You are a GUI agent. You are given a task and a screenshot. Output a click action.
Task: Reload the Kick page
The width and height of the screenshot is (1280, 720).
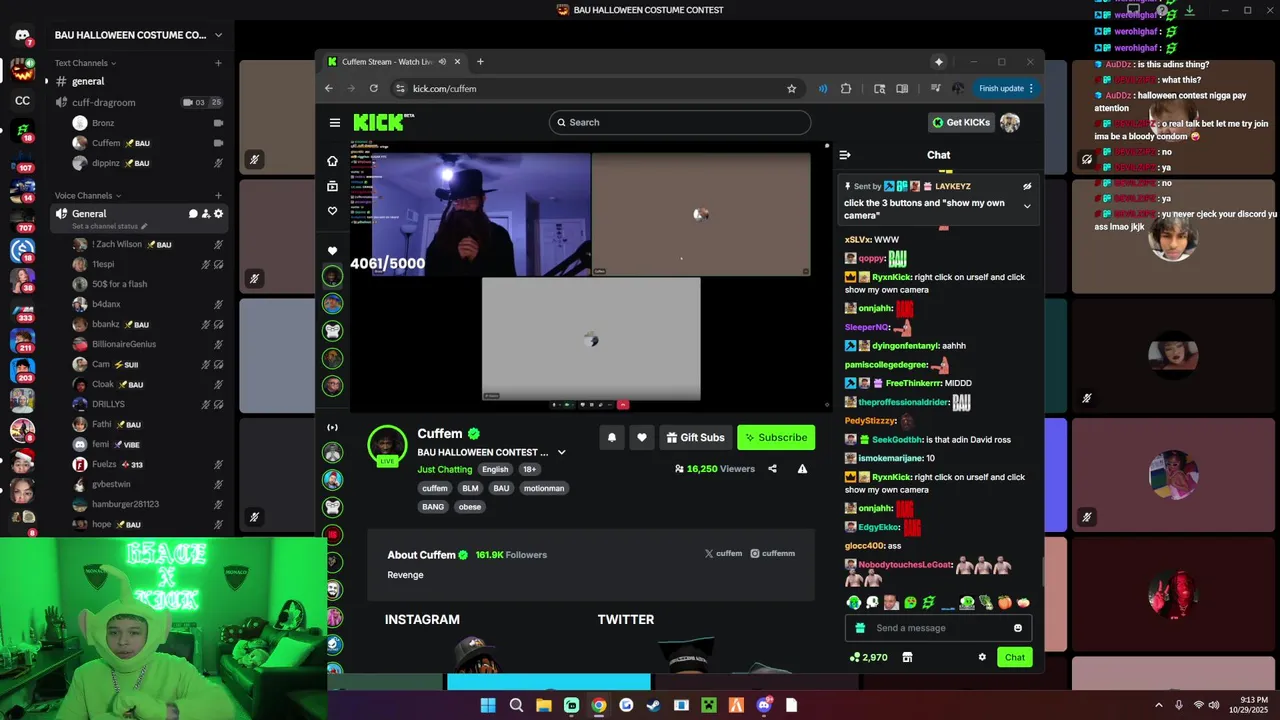[374, 88]
